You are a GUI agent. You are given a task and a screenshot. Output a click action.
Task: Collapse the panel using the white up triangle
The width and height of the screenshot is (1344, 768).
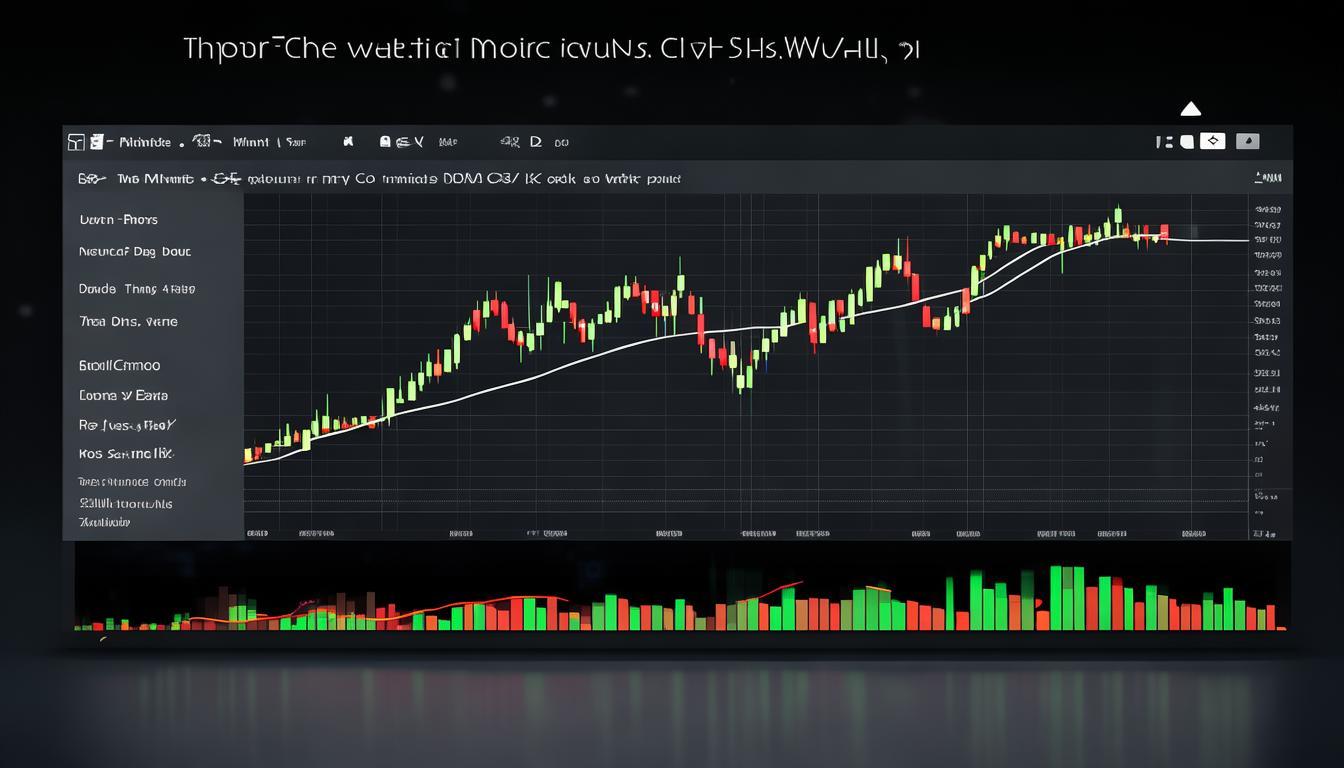pos(1190,109)
